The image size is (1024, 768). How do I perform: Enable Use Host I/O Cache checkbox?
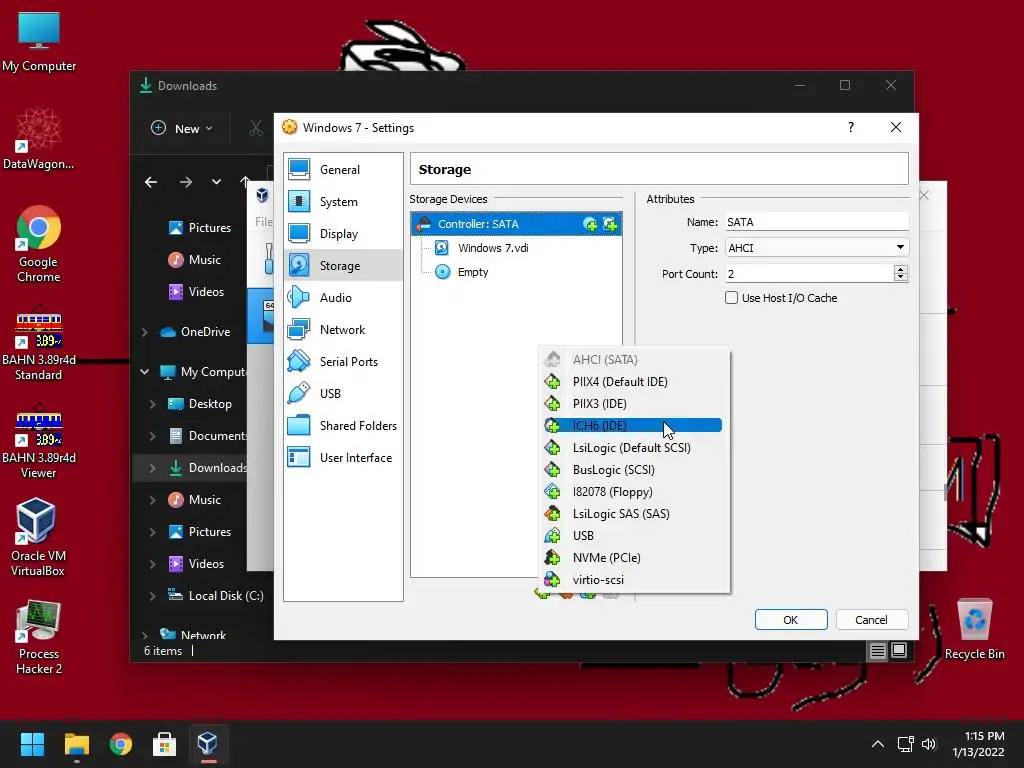pyautogui.click(x=731, y=298)
